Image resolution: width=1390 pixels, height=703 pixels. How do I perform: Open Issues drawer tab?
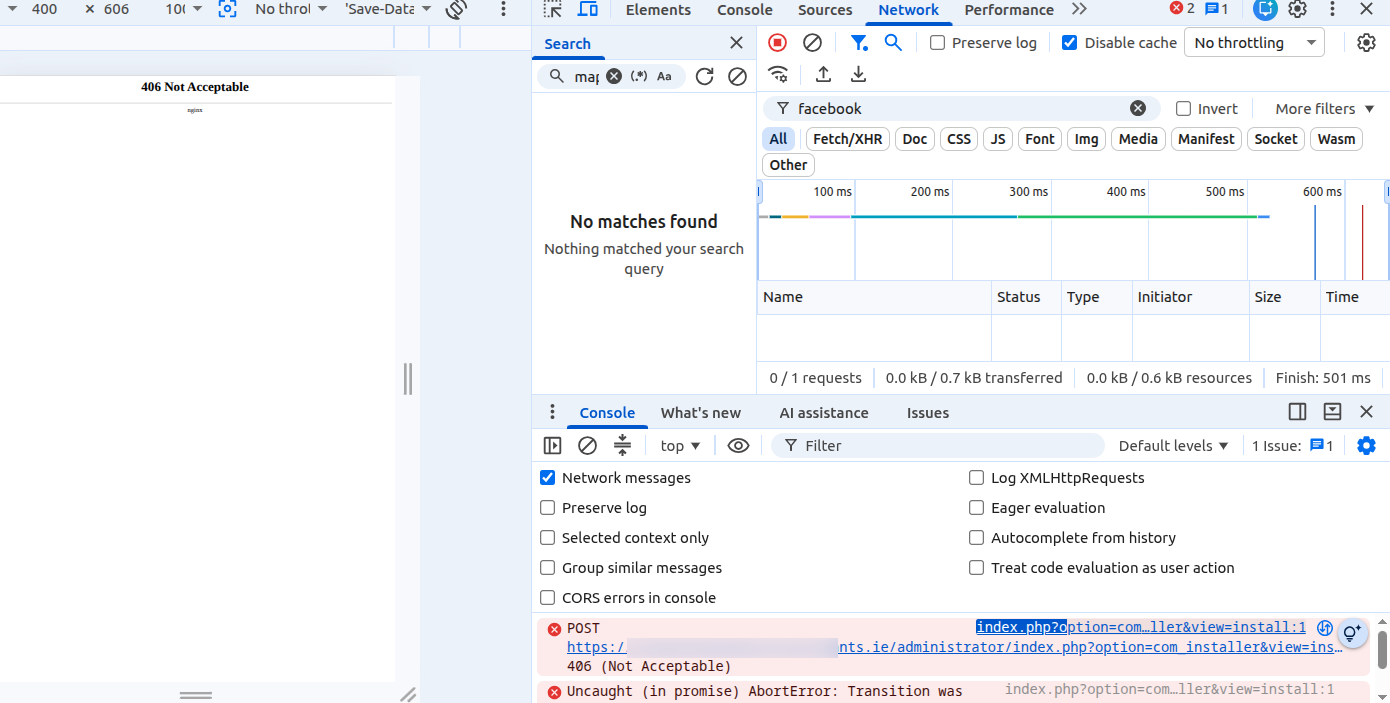coord(928,413)
